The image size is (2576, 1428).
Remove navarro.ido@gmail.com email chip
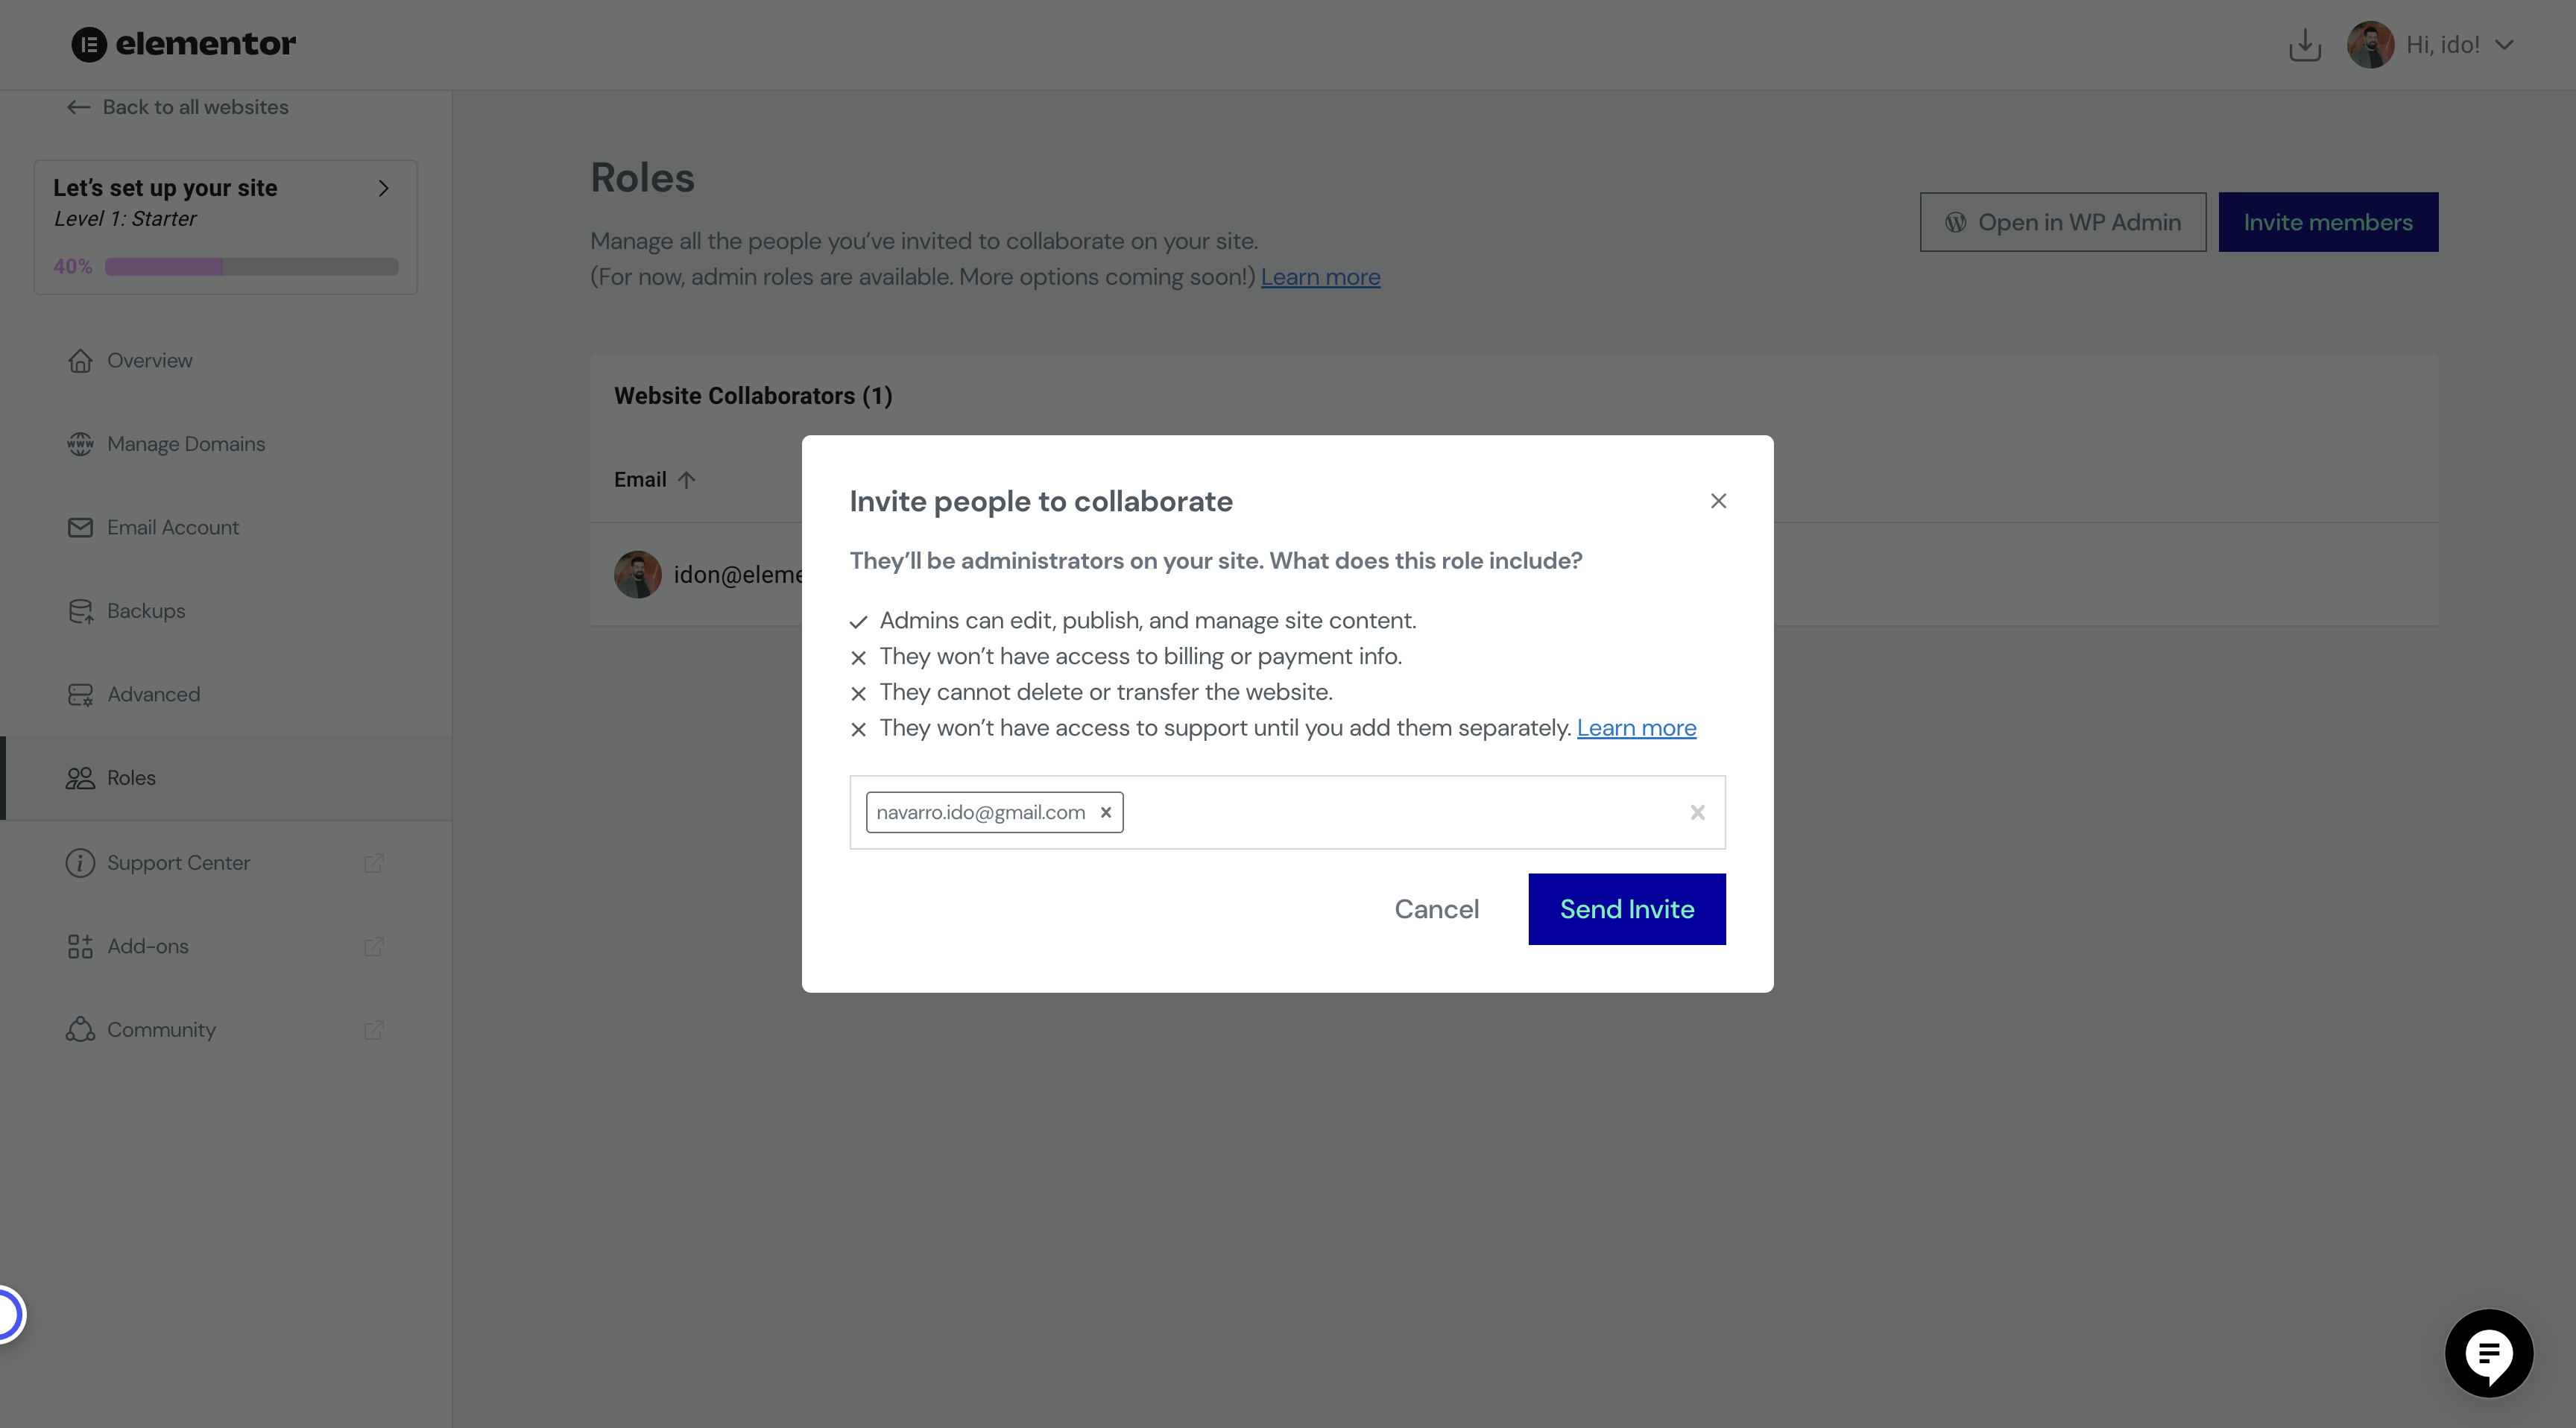(x=1106, y=812)
